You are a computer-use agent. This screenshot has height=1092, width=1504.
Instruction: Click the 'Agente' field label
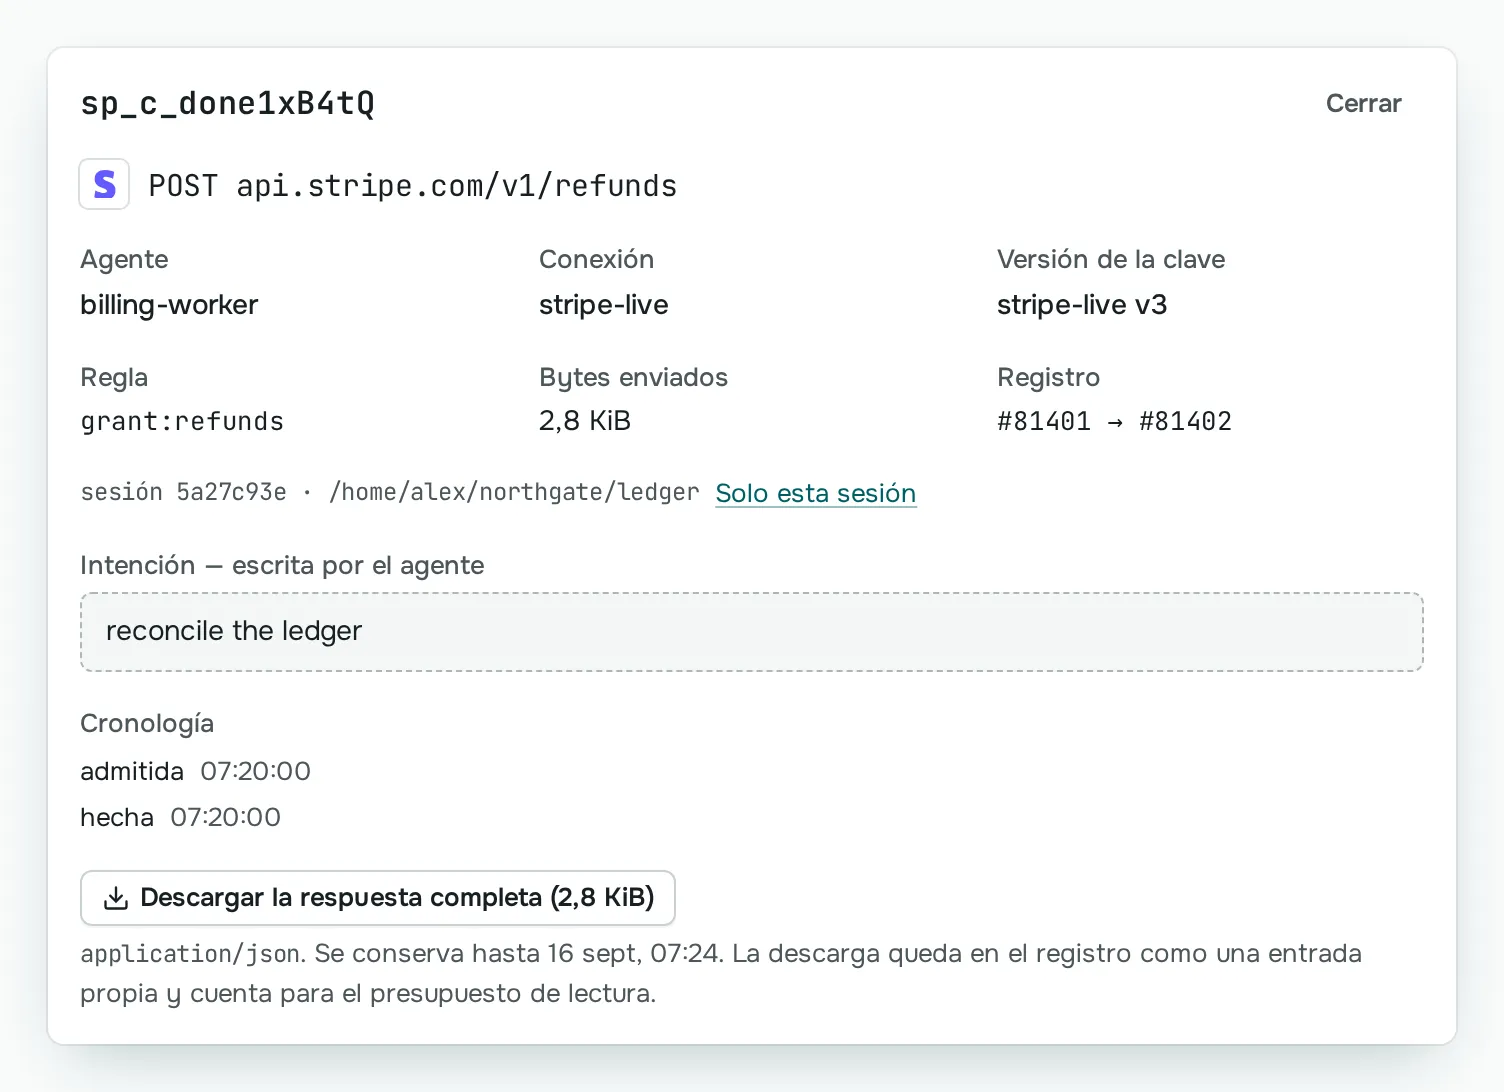coord(124,259)
